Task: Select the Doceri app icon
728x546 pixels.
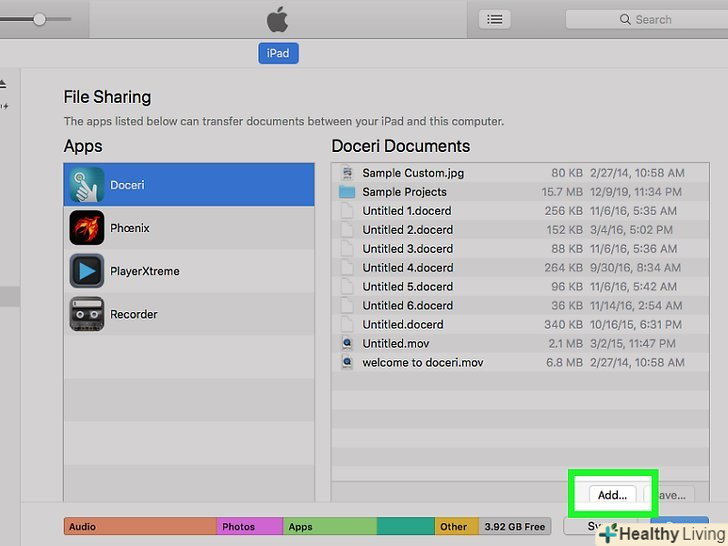Action: coord(86,185)
